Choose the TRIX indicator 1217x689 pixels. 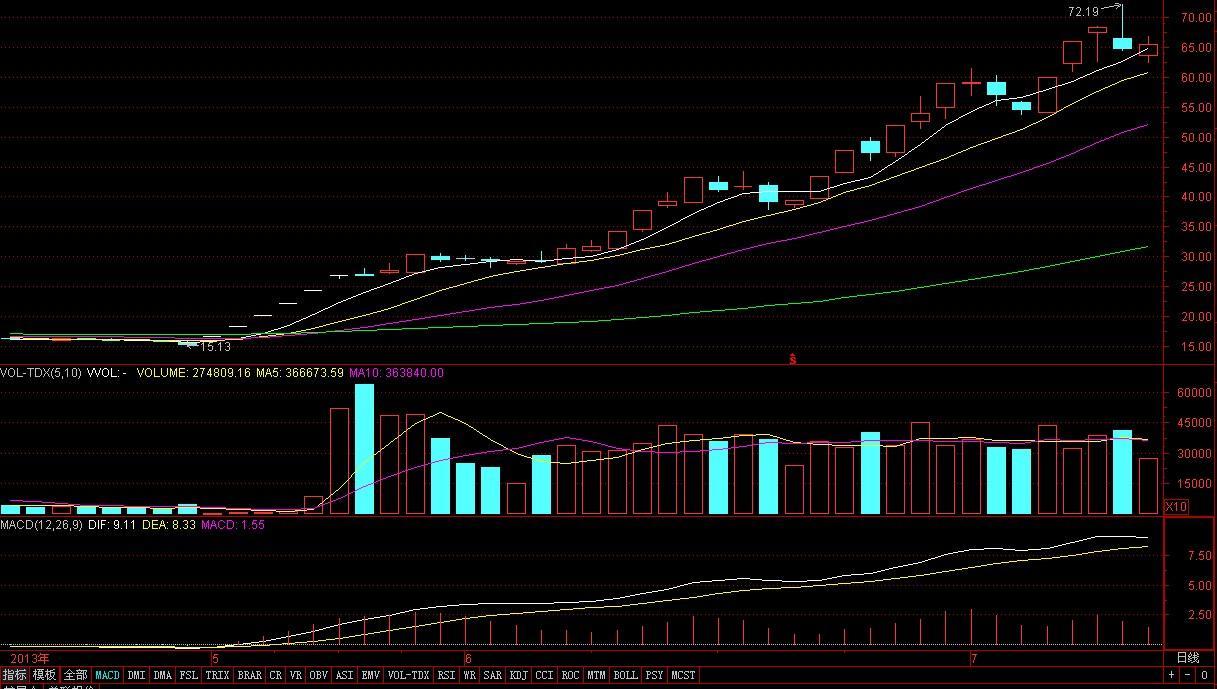click(x=217, y=675)
